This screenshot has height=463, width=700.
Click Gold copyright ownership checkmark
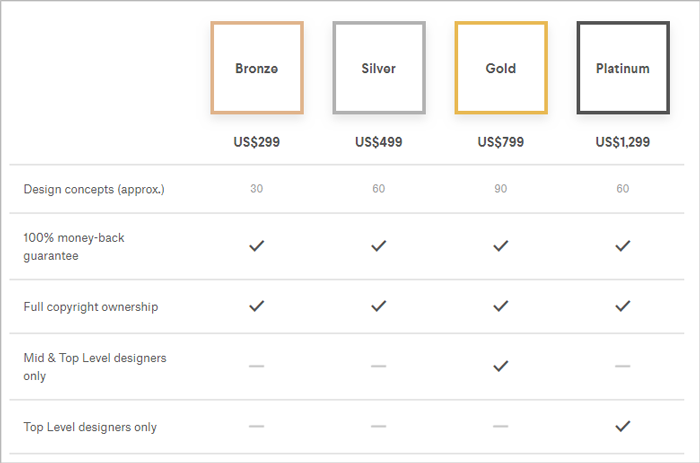(501, 307)
